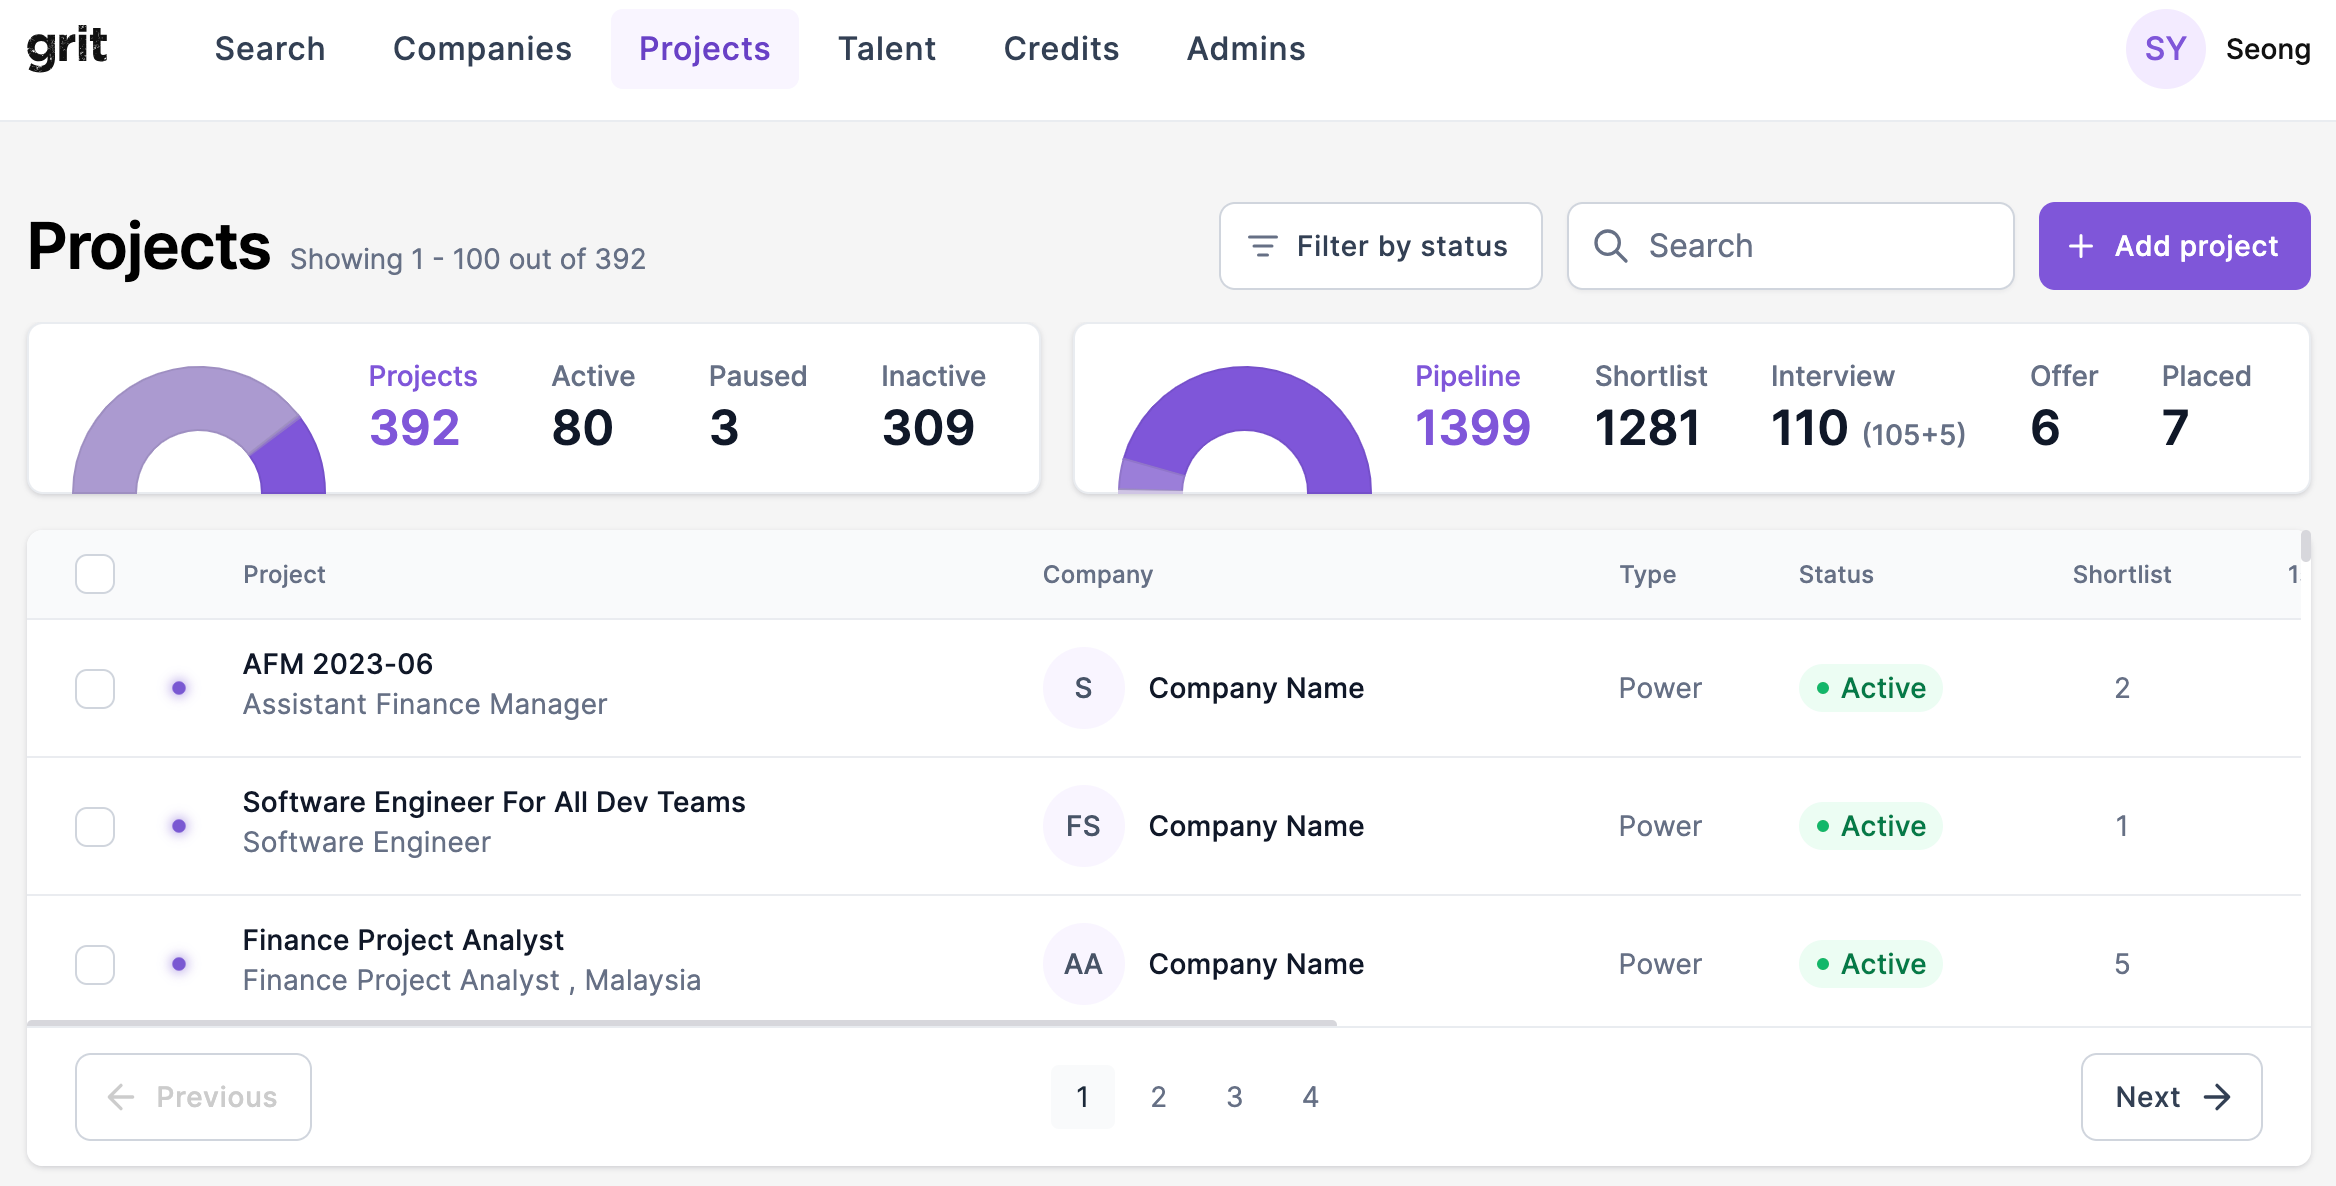This screenshot has width=2336, height=1186.
Task: Open the Seong user menu
Action: pyautogui.click(x=2268, y=49)
